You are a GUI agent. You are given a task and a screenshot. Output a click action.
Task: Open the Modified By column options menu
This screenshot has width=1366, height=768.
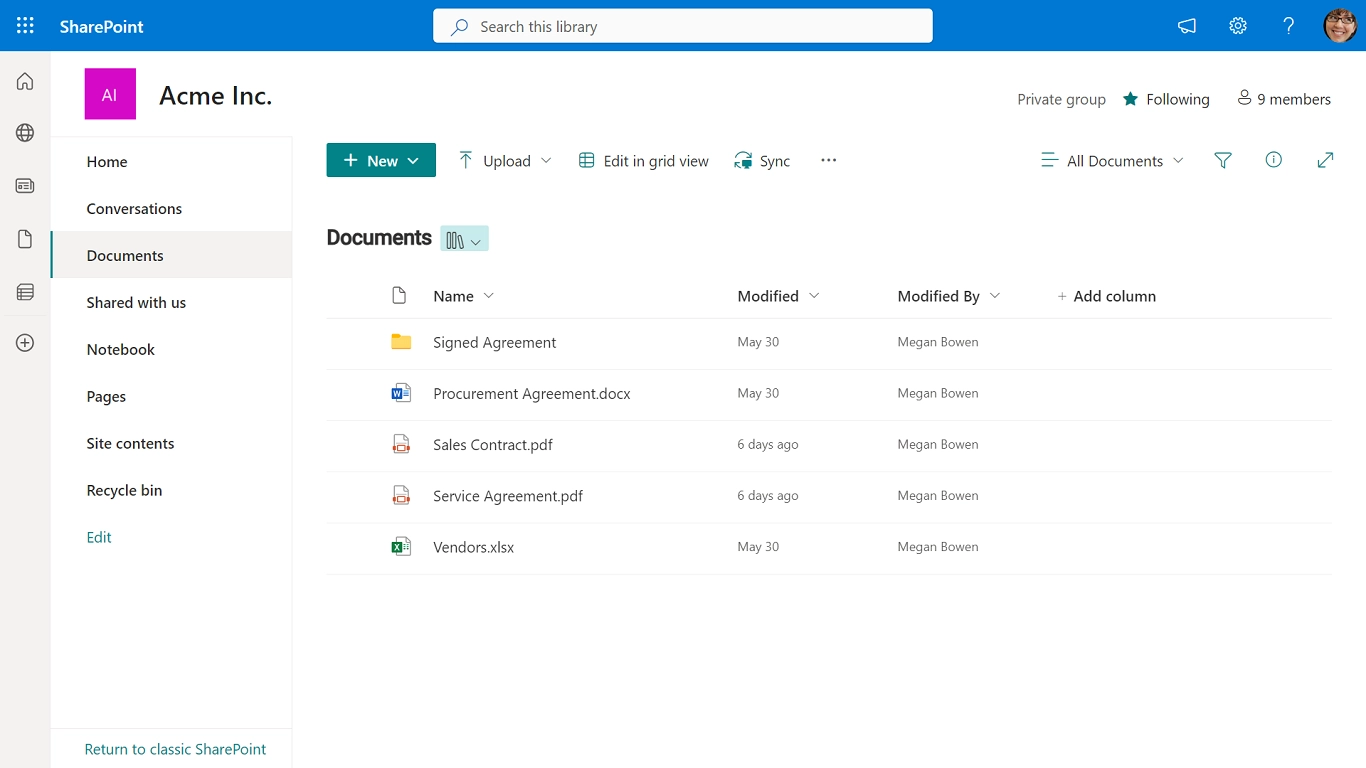pyautogui.click(x=949, y=296)
